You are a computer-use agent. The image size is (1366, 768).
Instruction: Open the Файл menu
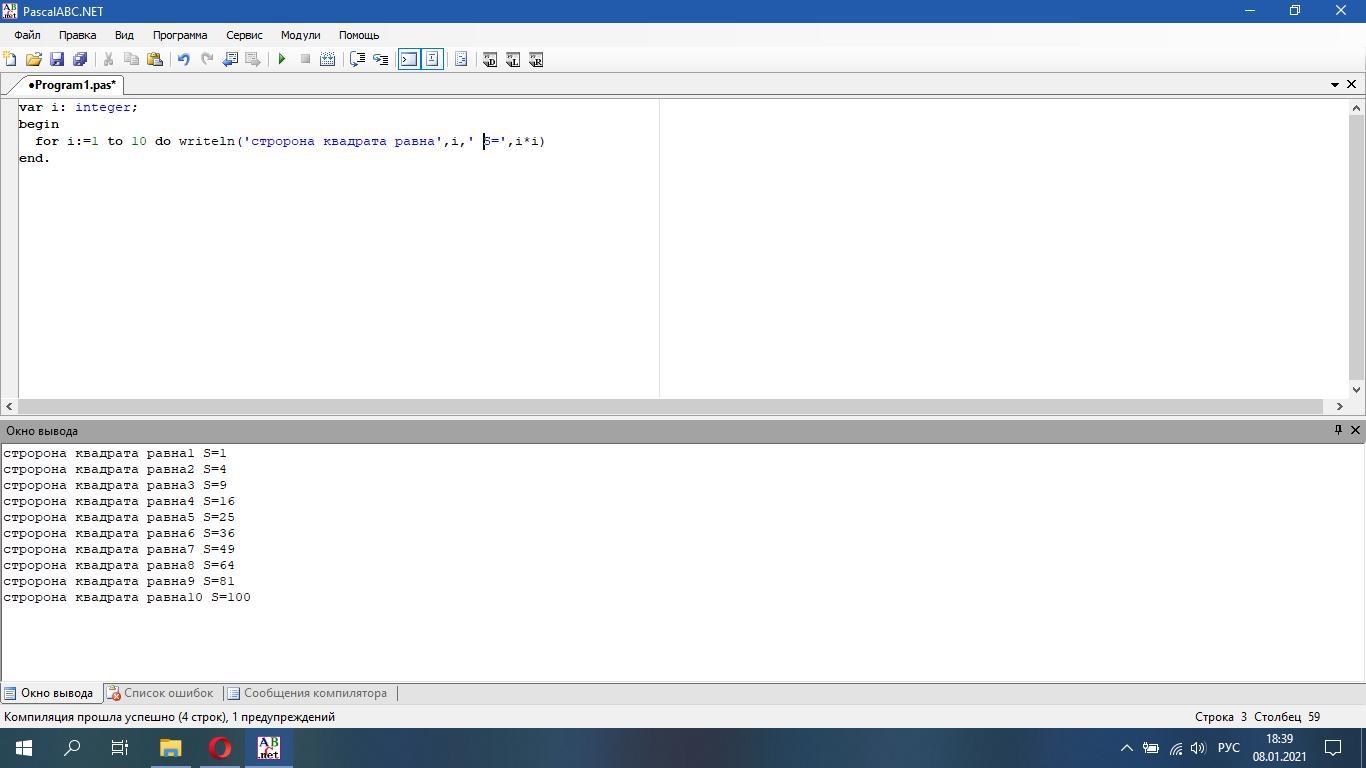pyautogui.click(x=27, y=35)
